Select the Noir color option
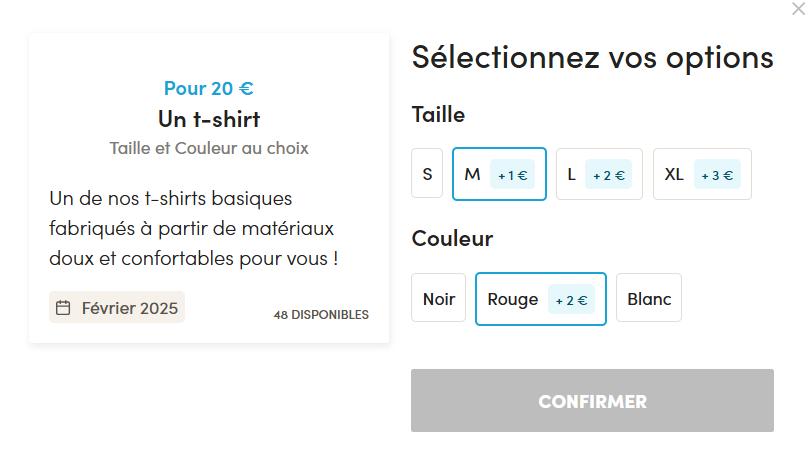Screen dimensions: 811x455 [439, 298]
